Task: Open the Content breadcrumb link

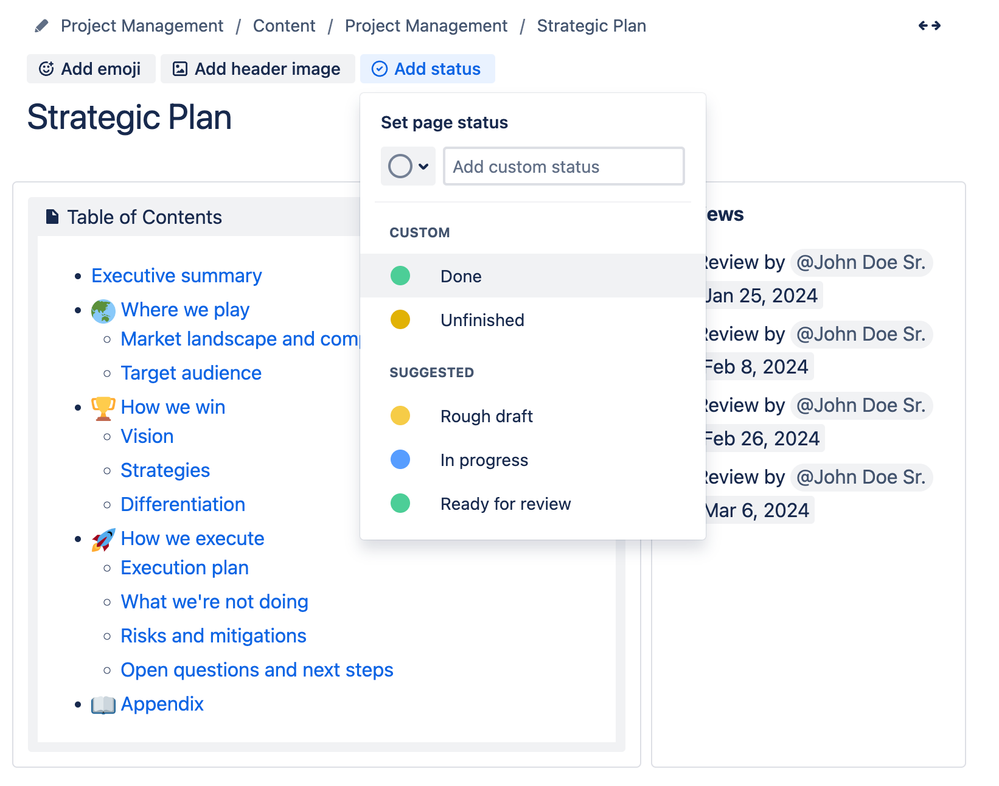Action: click(x=284, y=26)
